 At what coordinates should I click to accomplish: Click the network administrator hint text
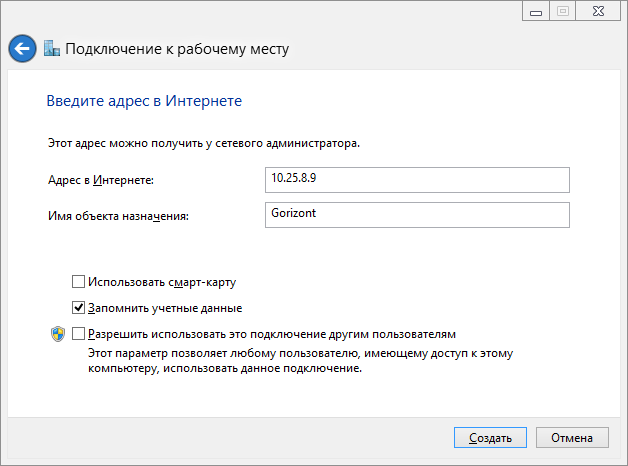[x=203, y=144]
